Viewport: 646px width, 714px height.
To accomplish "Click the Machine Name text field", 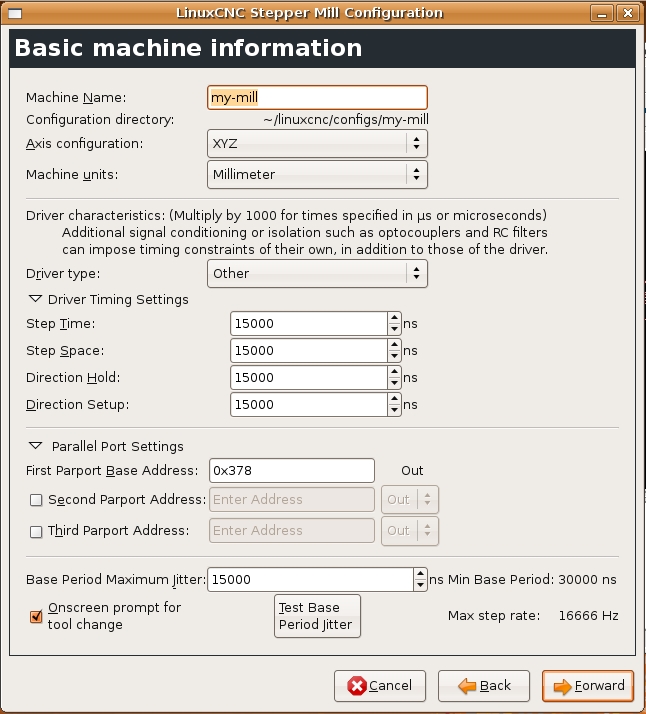I will (x=317, y=97).
